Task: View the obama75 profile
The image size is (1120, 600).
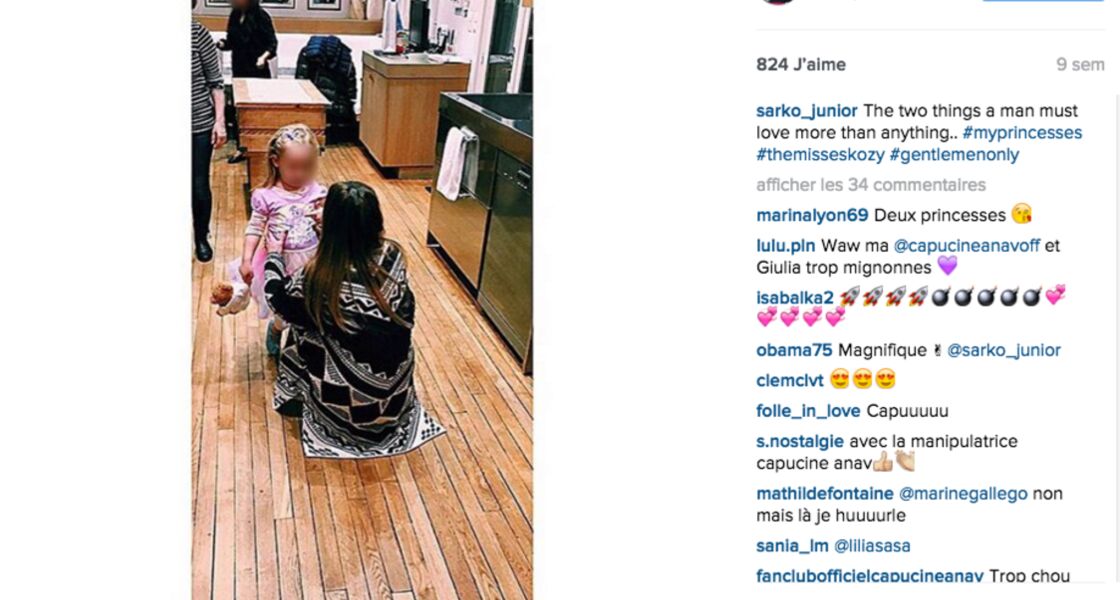Action: (794, 351)
